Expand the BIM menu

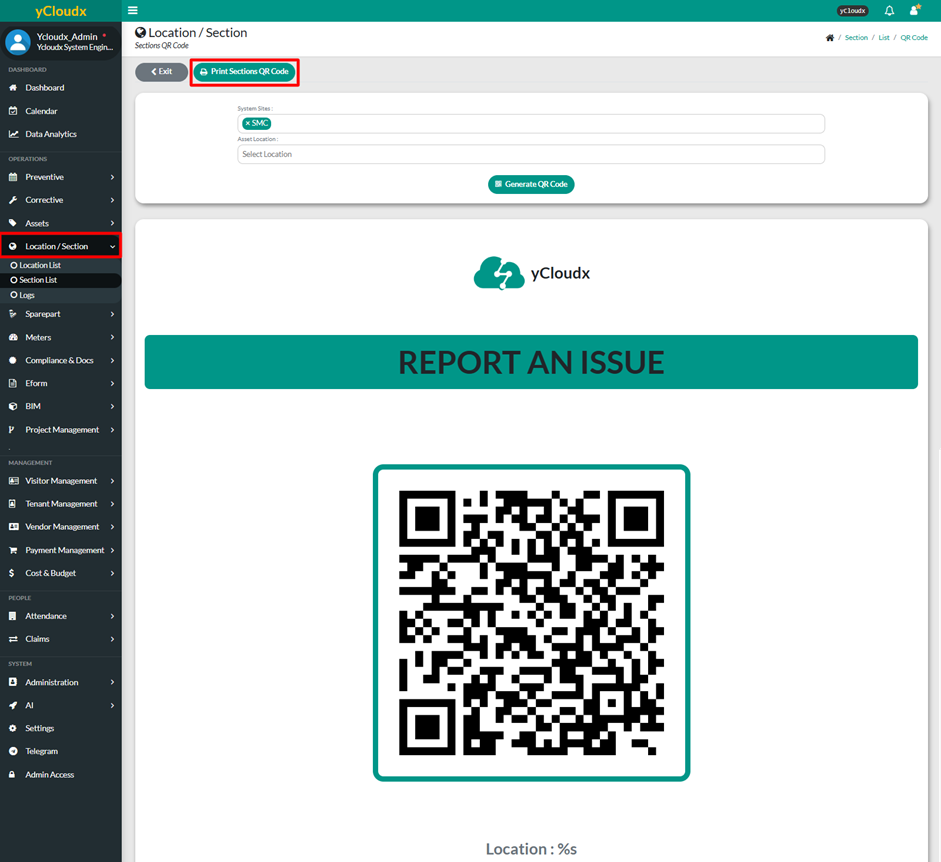61,406
